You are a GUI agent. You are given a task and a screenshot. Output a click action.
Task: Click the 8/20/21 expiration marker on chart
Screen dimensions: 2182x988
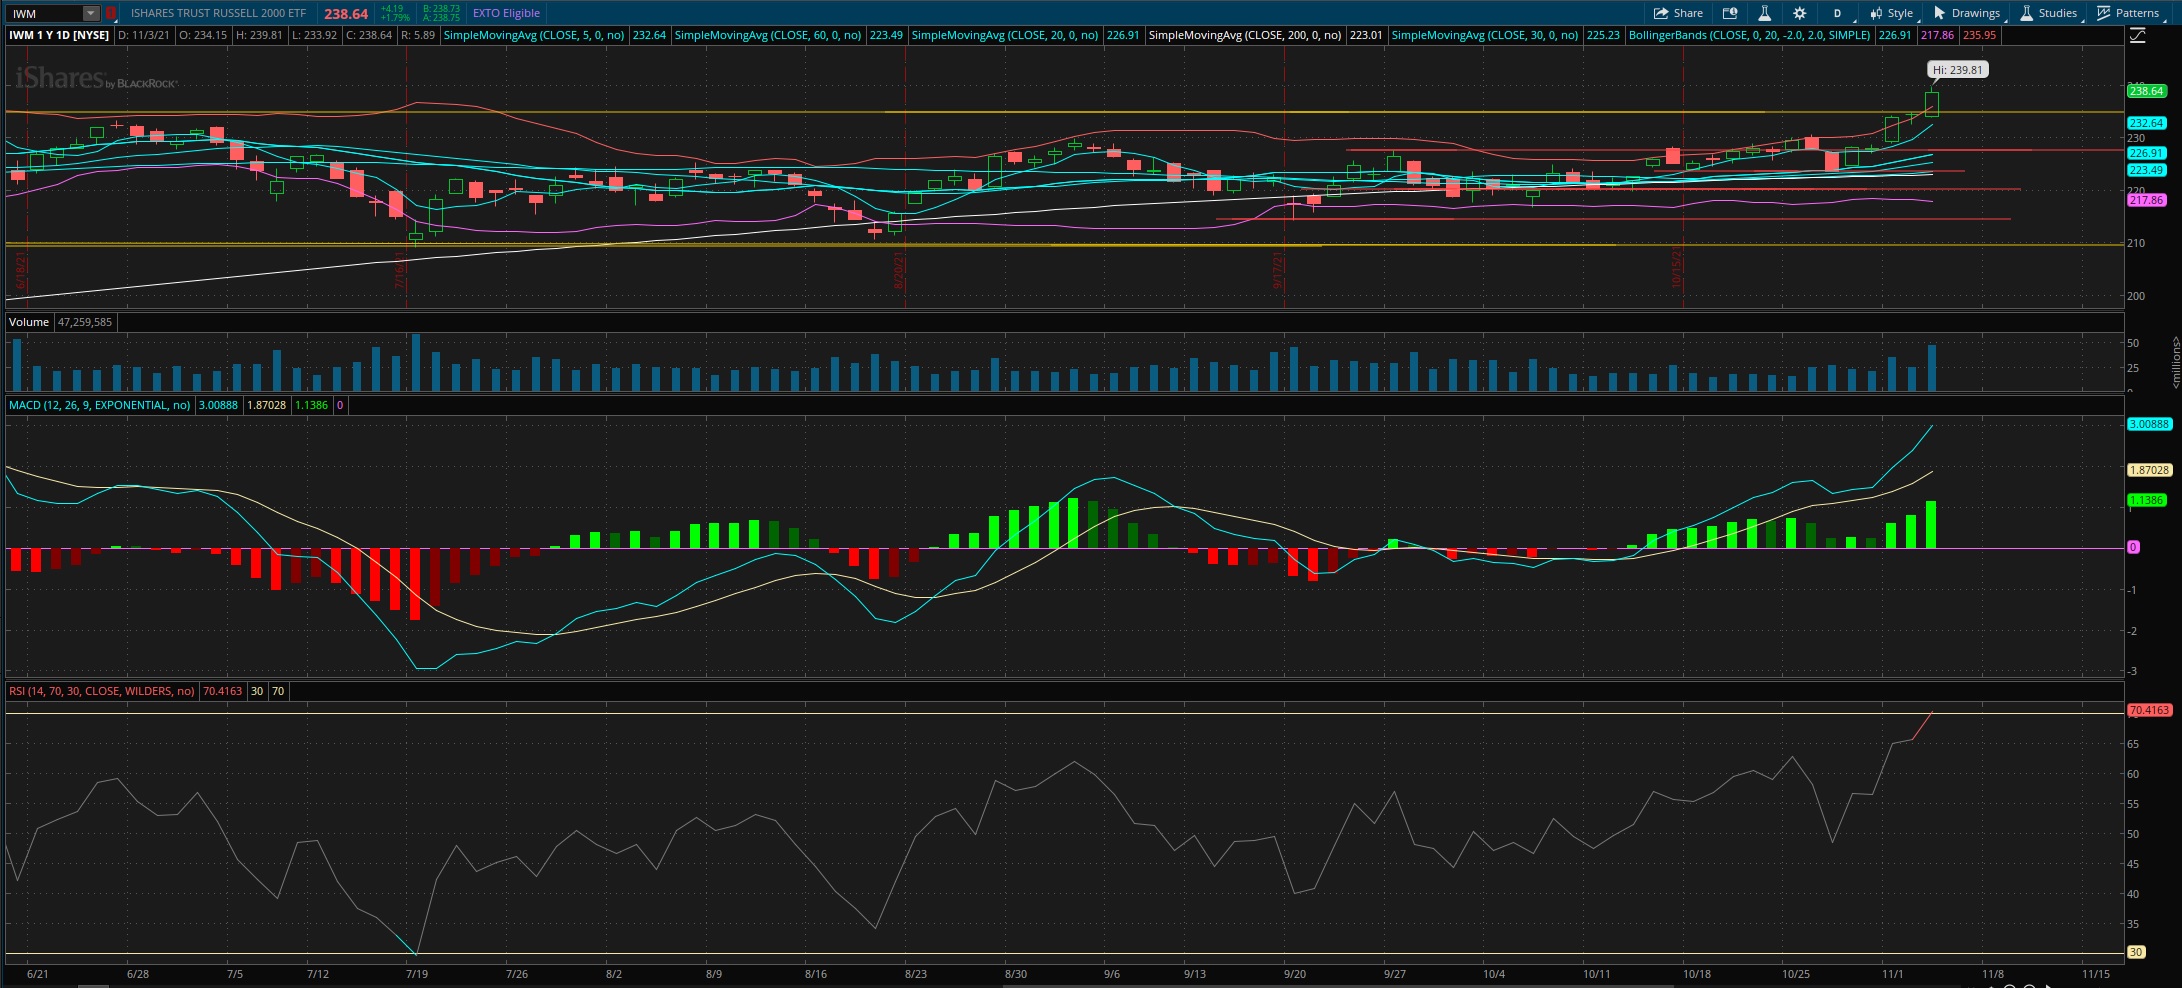(x=899, y=269)
